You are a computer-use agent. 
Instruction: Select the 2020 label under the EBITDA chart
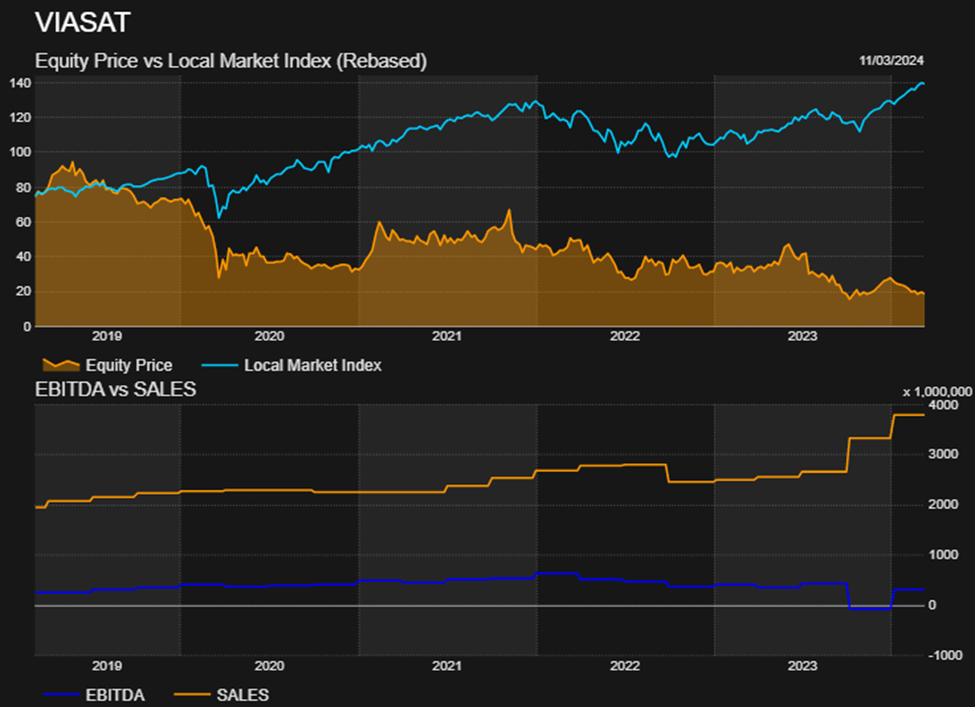coord(269,666)
